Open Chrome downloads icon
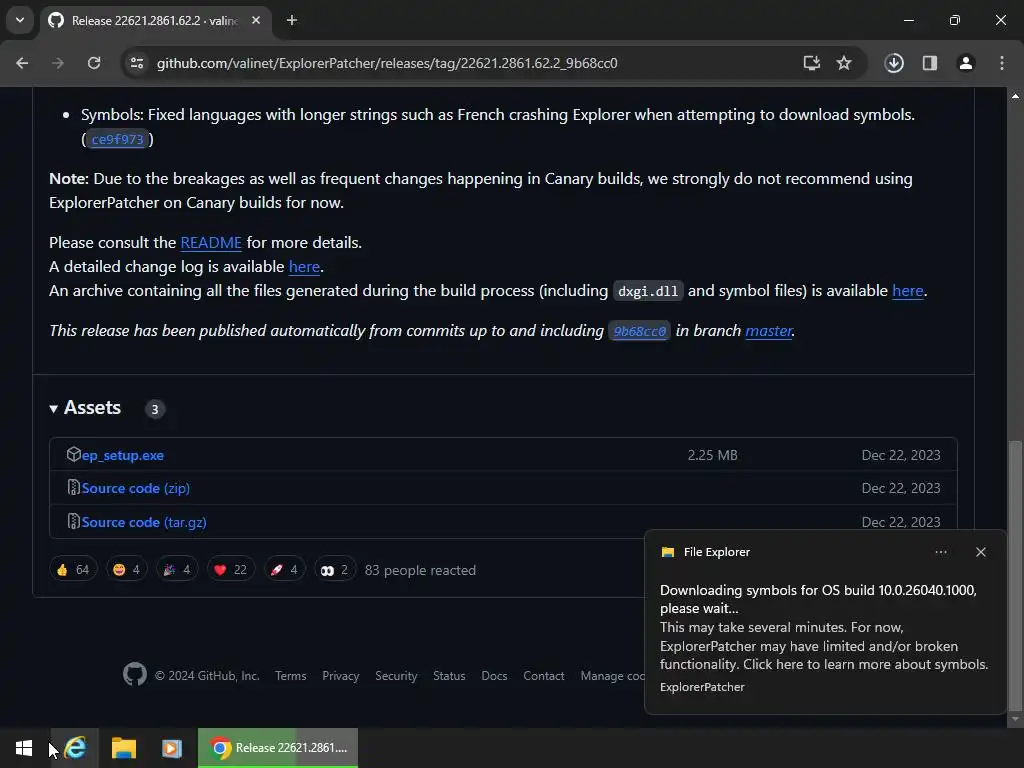 pos(894,63)
